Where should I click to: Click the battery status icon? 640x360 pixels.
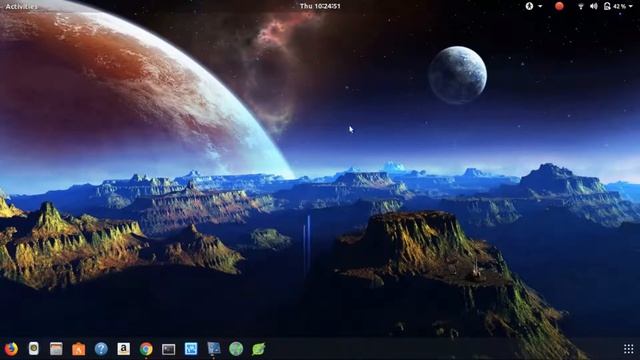[607, 6]
